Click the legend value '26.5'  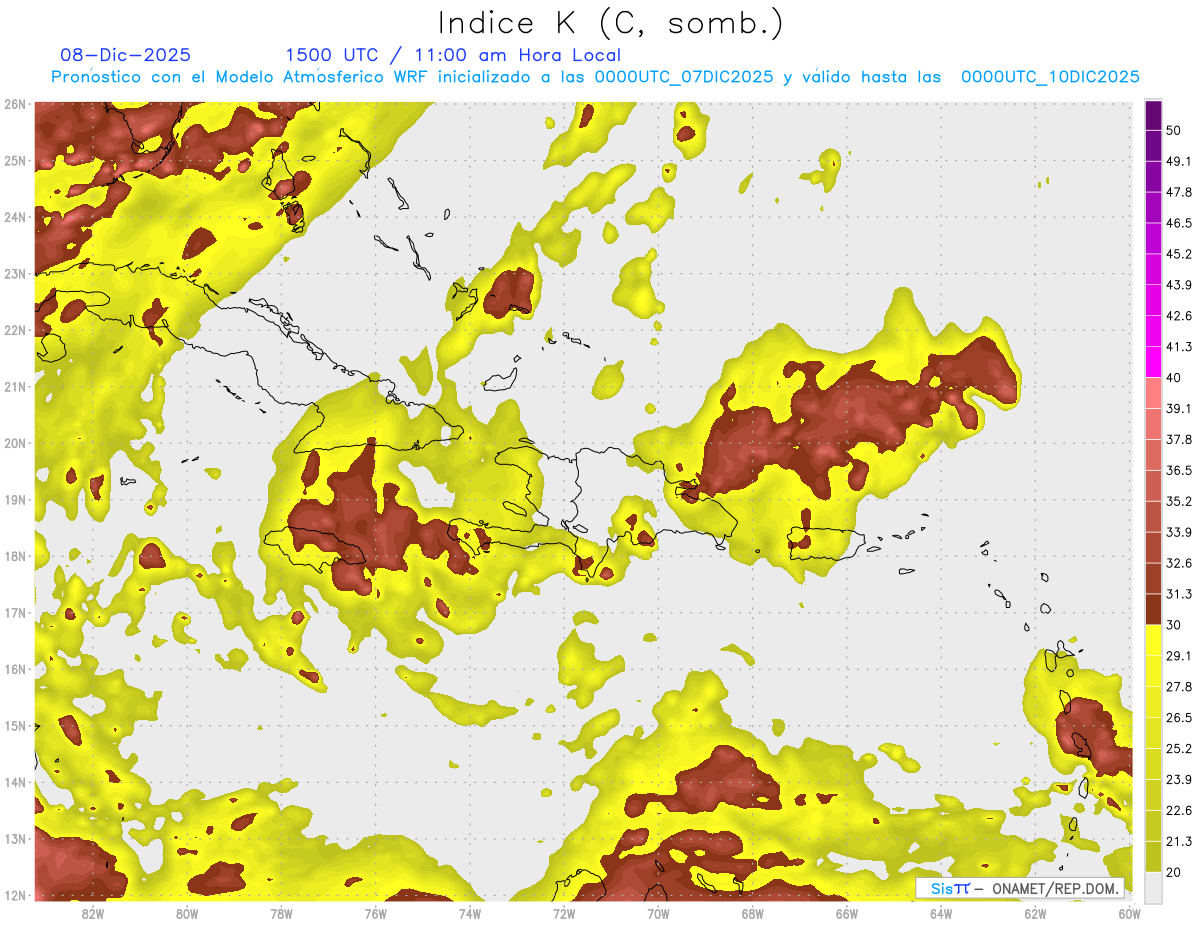click(x=1179, y=718)
